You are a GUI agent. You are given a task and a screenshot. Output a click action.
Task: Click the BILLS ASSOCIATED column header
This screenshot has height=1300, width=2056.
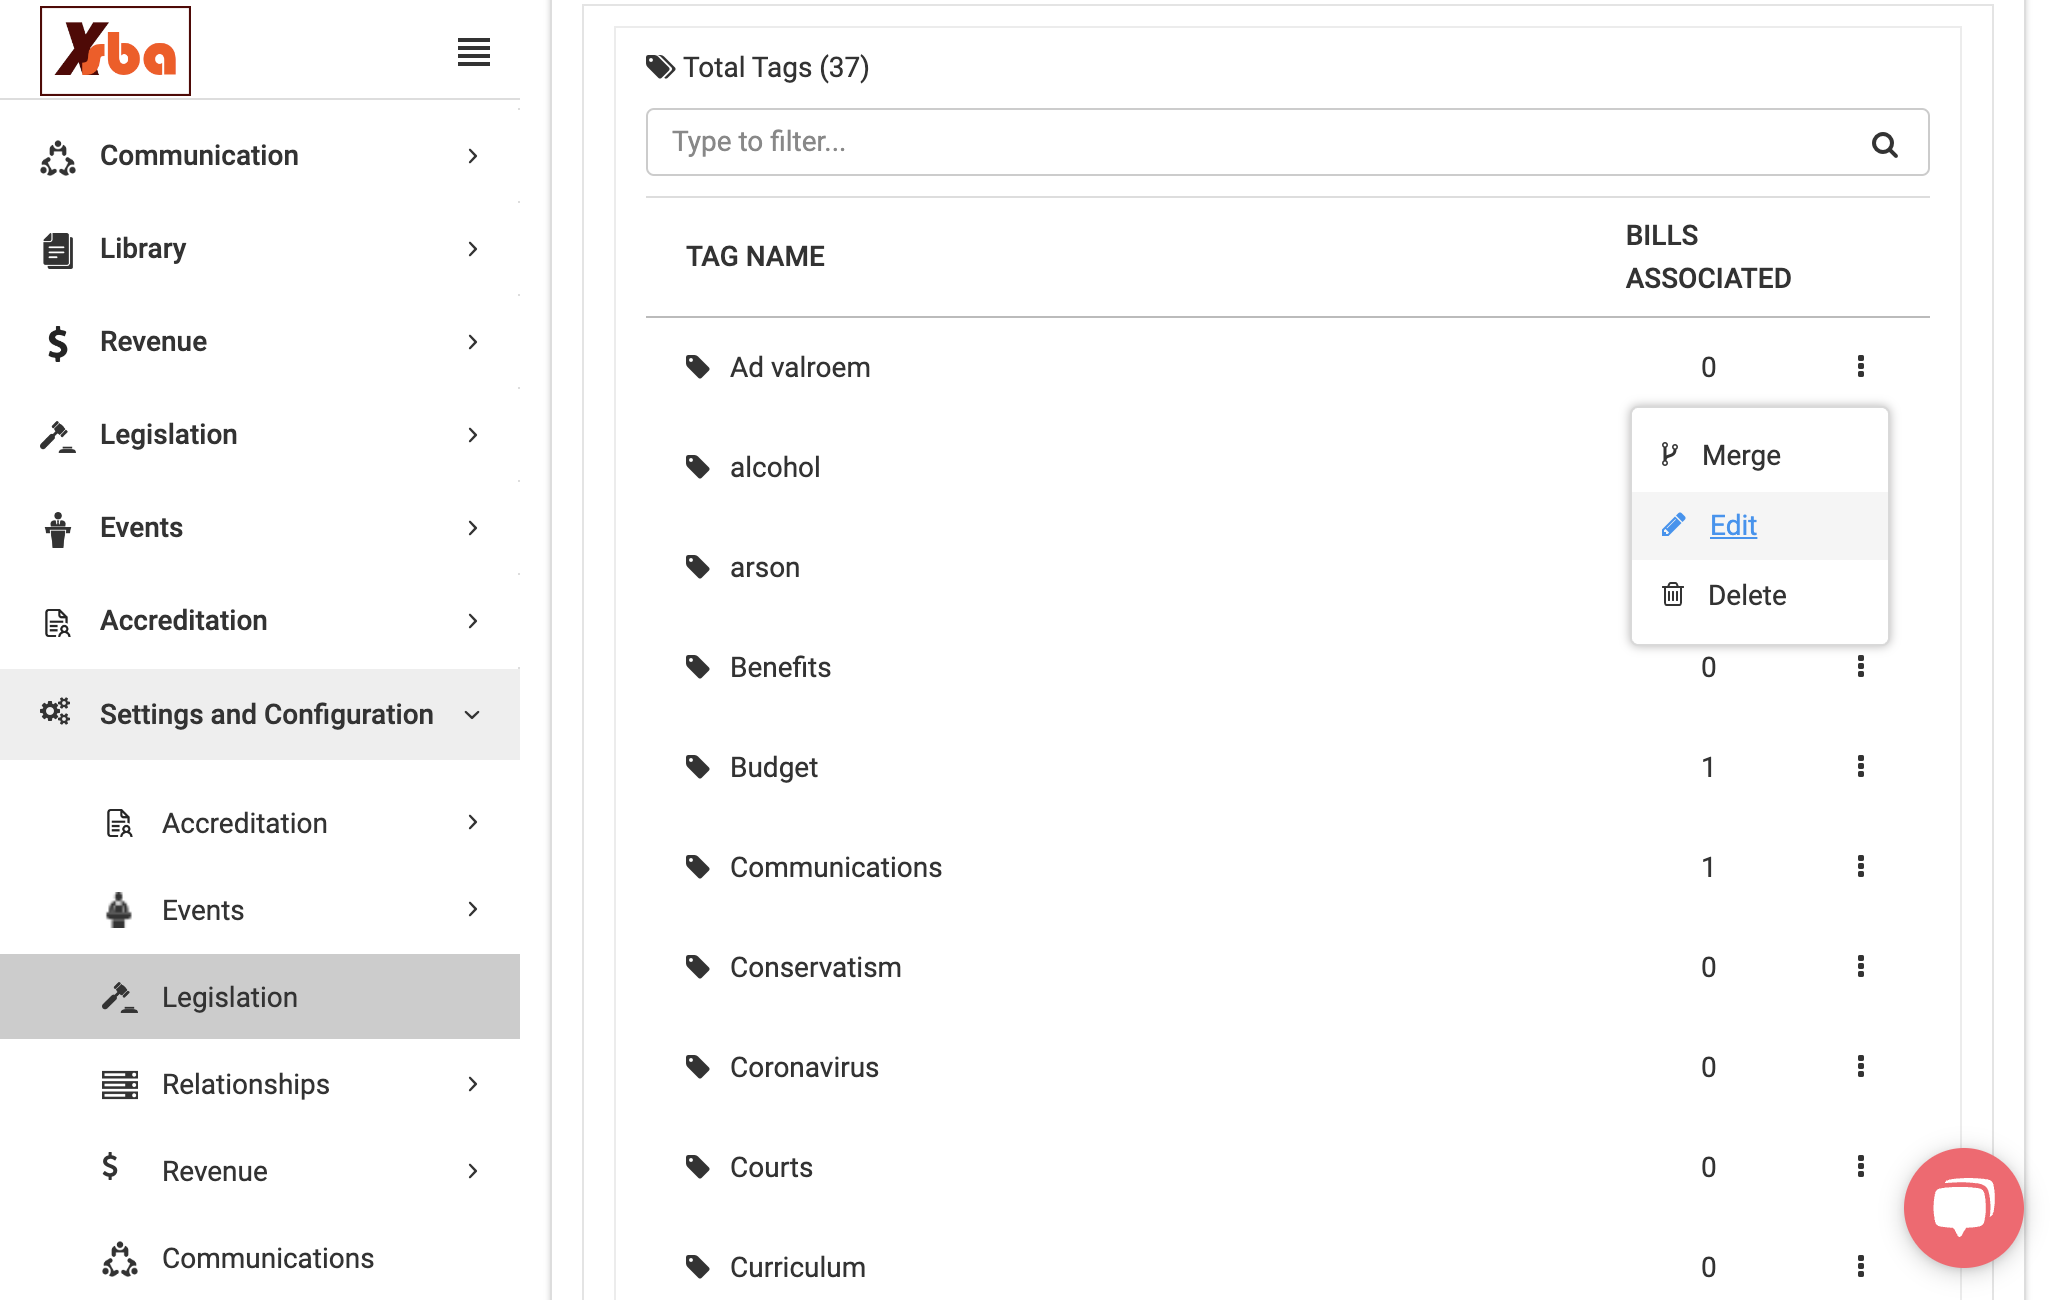click(x=1708, y=257)
